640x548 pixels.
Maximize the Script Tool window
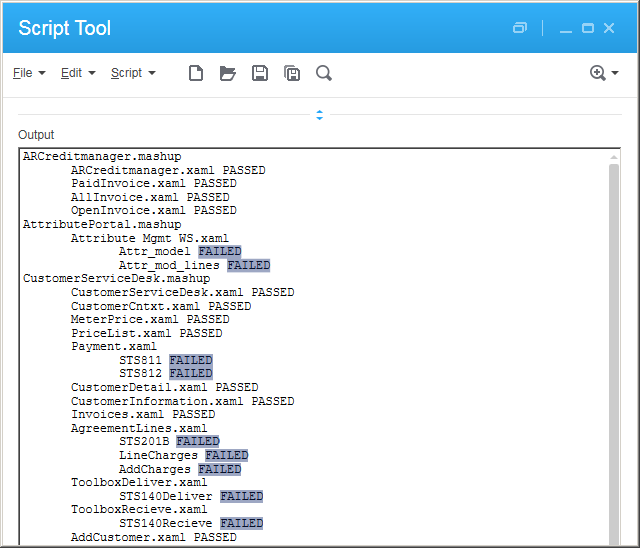pyautogui.click(x=588, y=28)
